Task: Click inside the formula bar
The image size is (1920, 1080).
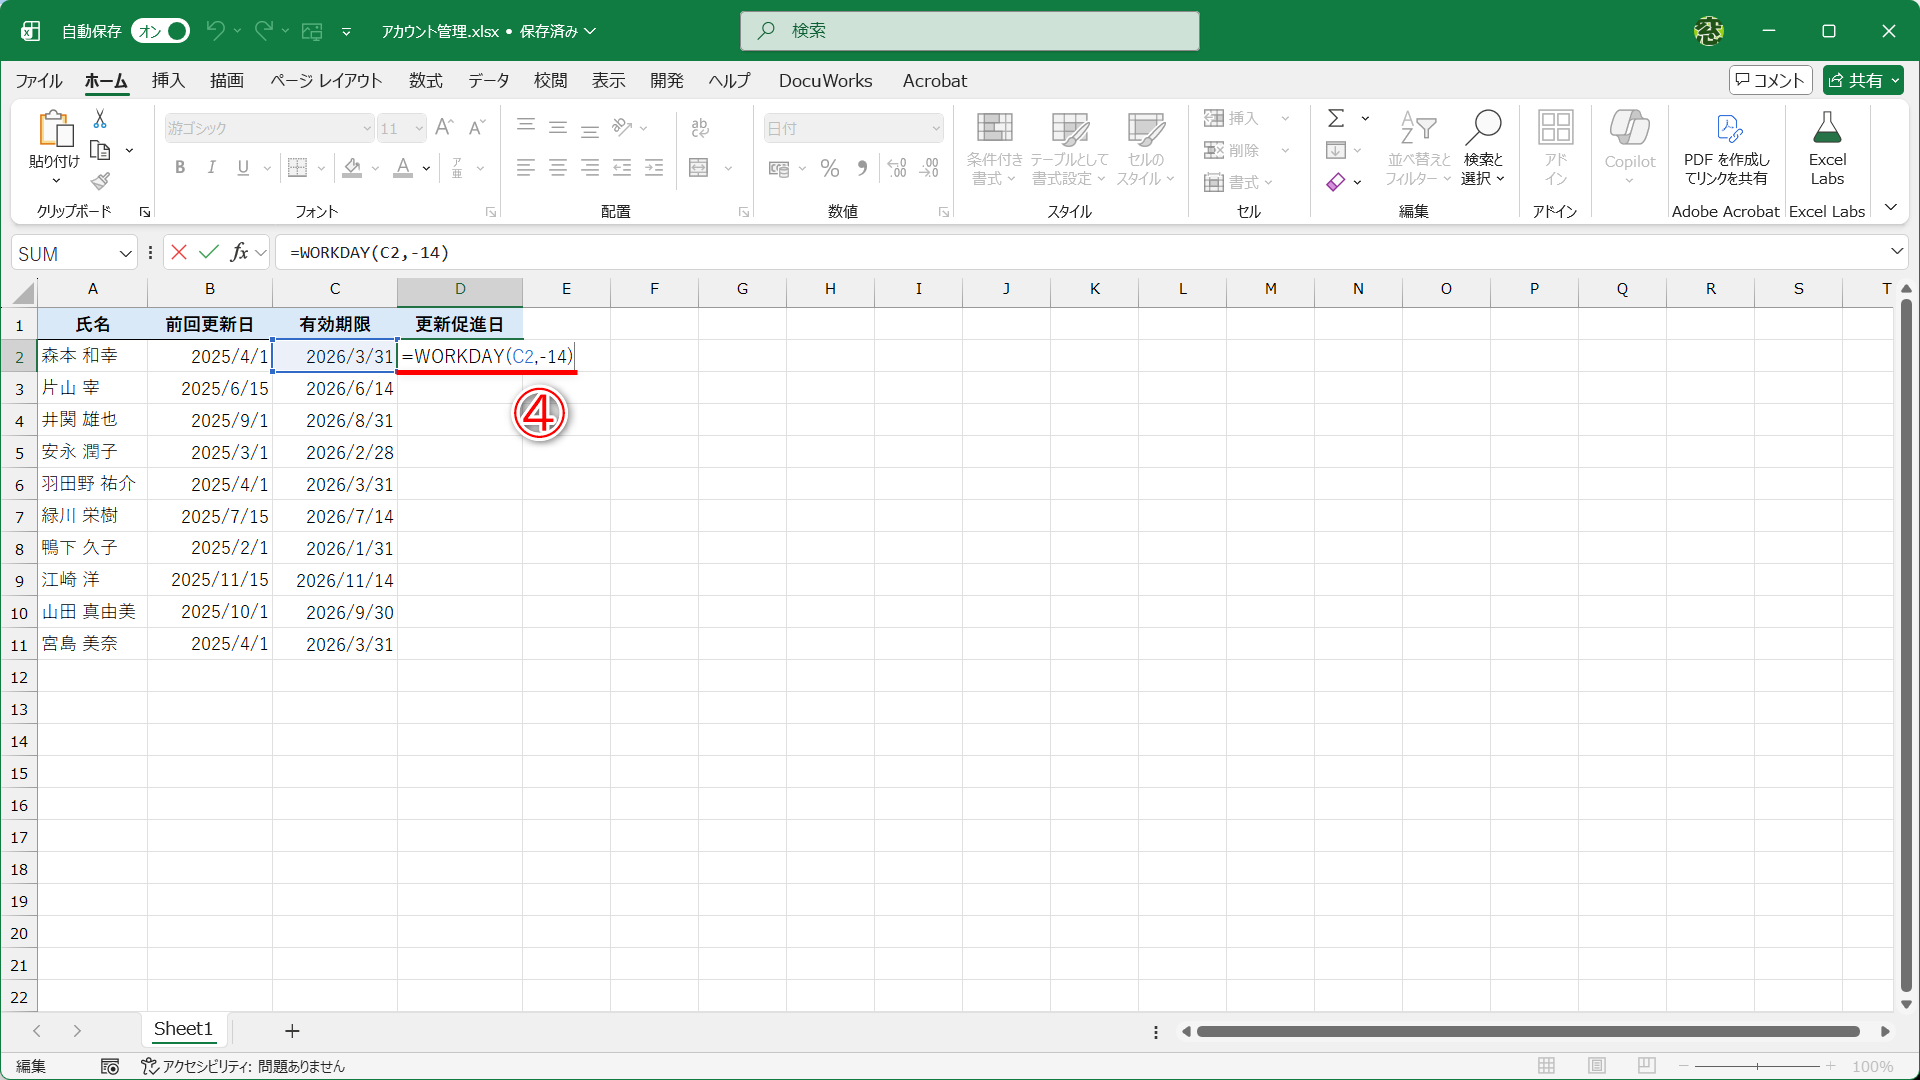Action: click(x=700, y=252)
